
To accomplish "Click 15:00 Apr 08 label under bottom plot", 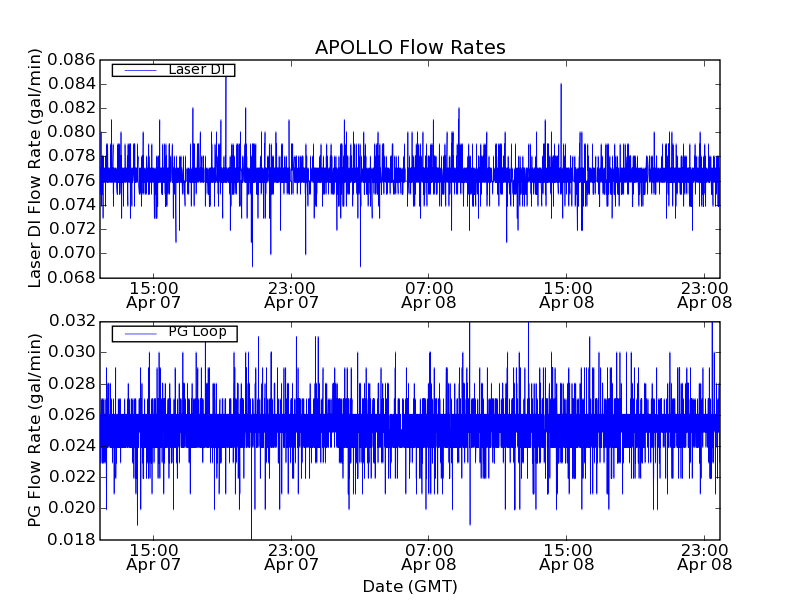I will [567, 556].
